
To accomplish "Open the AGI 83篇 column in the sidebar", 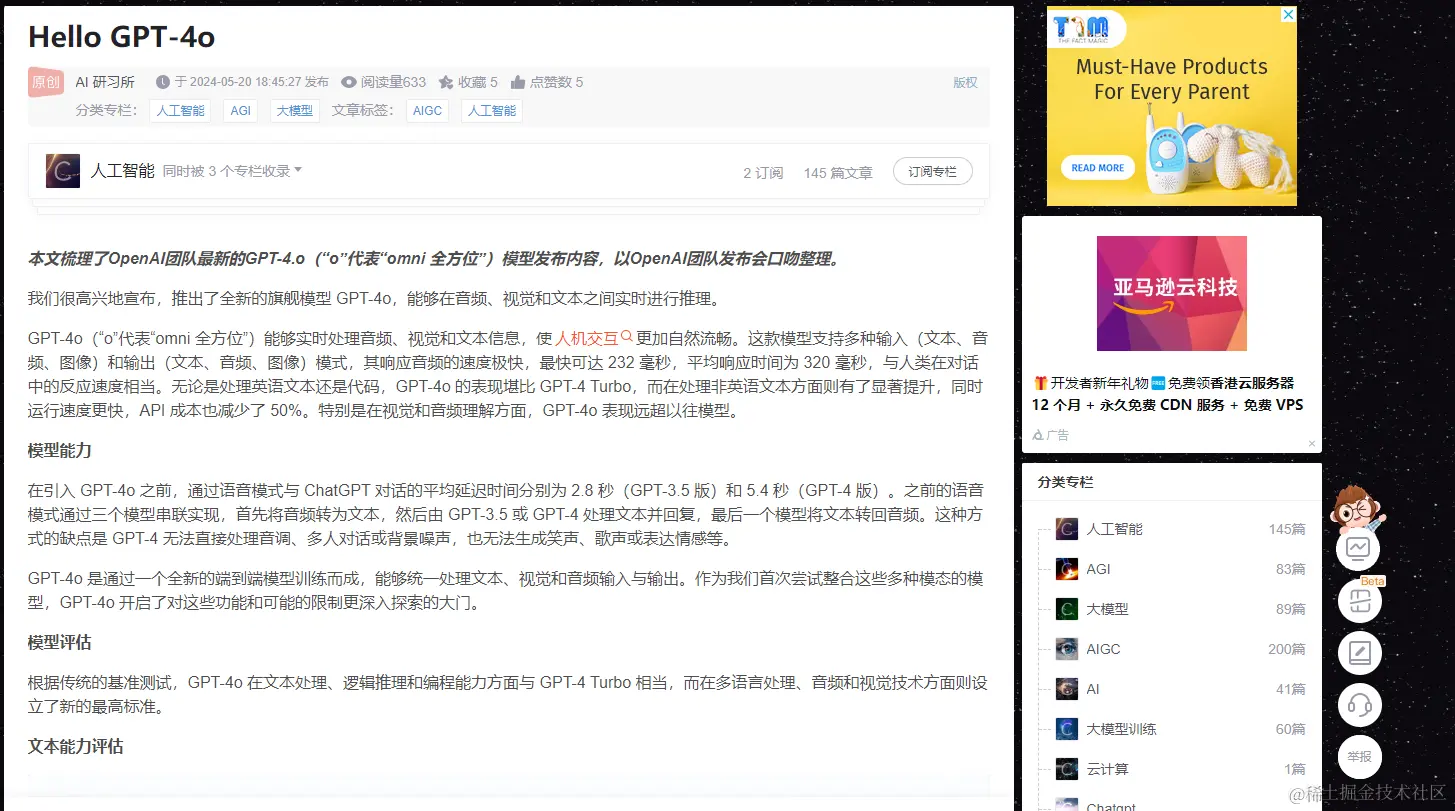I will coord(1180,569).
